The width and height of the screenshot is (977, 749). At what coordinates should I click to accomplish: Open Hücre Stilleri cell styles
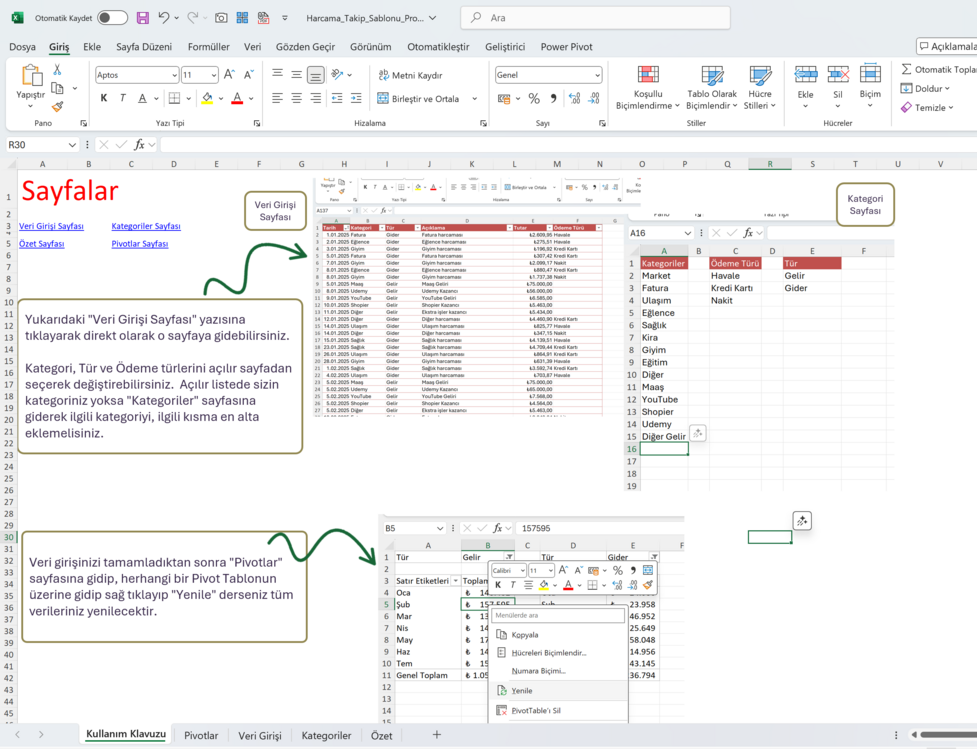760,88
